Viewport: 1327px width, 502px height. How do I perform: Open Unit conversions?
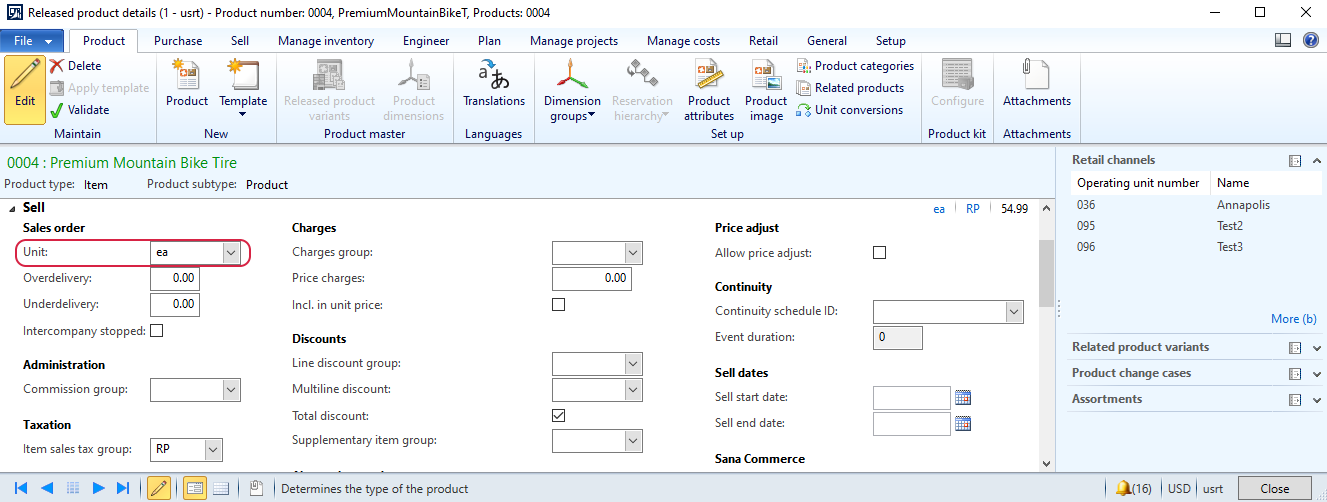tap(849, 110)
